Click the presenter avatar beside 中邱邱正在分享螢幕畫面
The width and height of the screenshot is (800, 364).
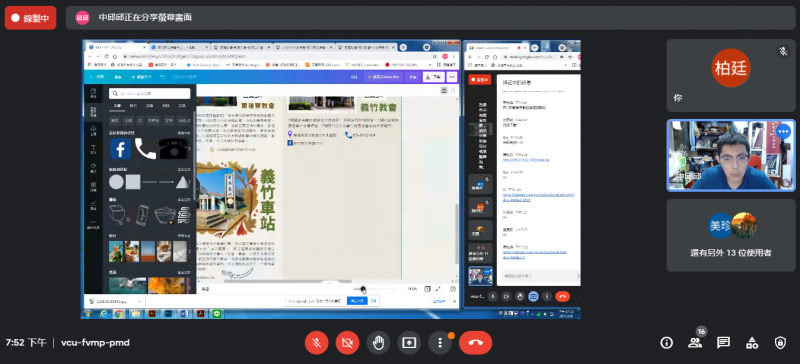(82, 18)
